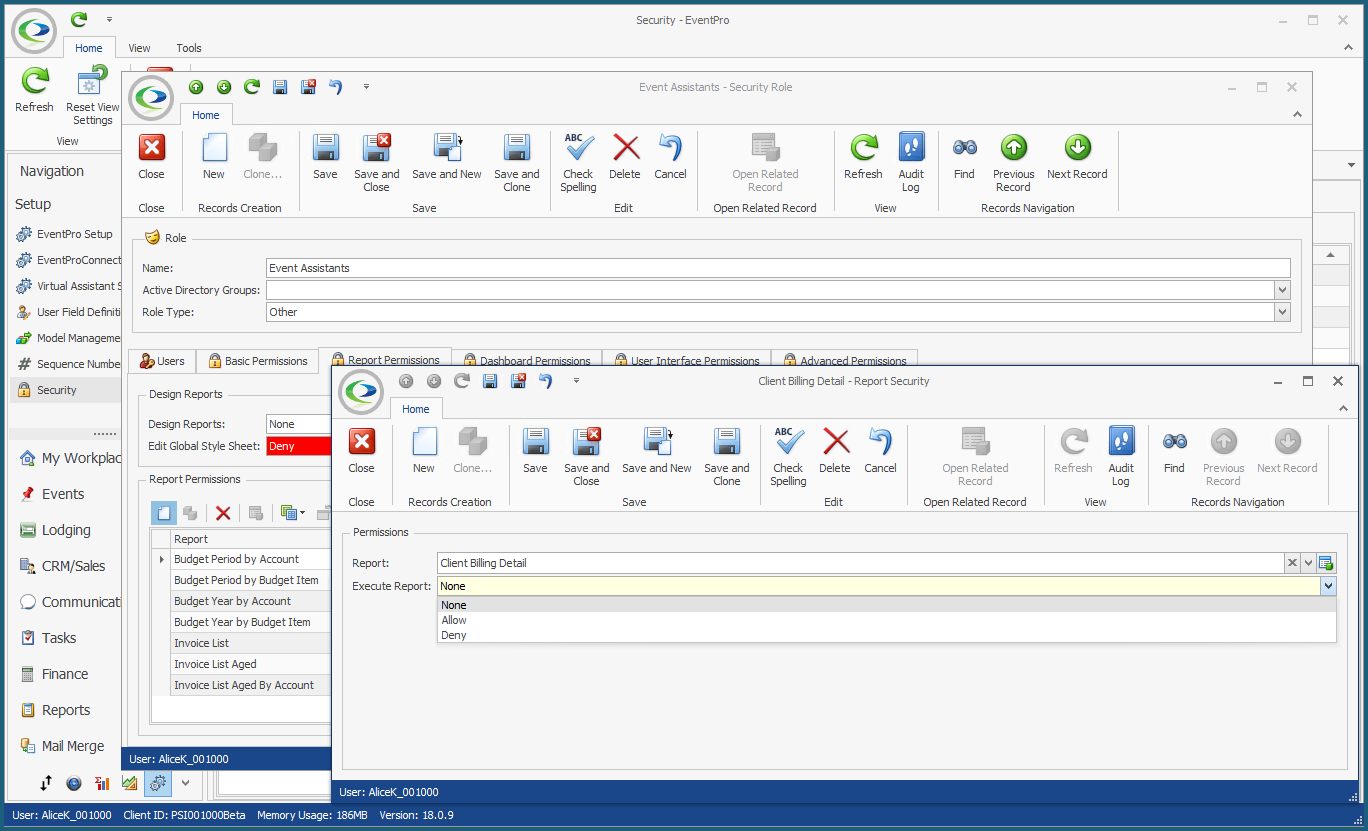Switch to Basic Permissions tab
The image size is (1368, 831).
(x=257, y=361)
